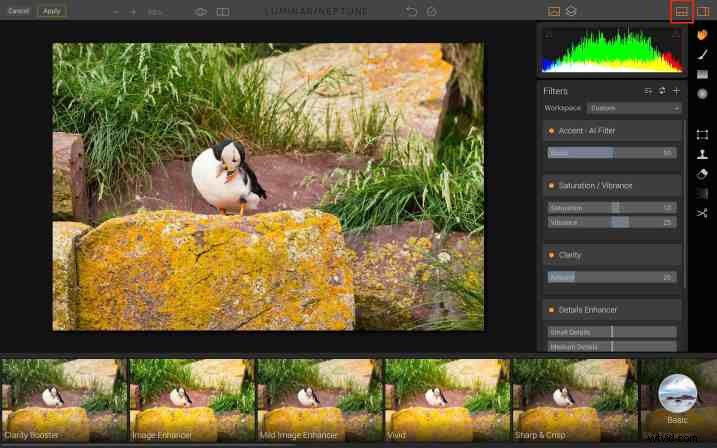Click the Apply button
The width and height of the screenshot is (717, 448).
tap(51, 11)
